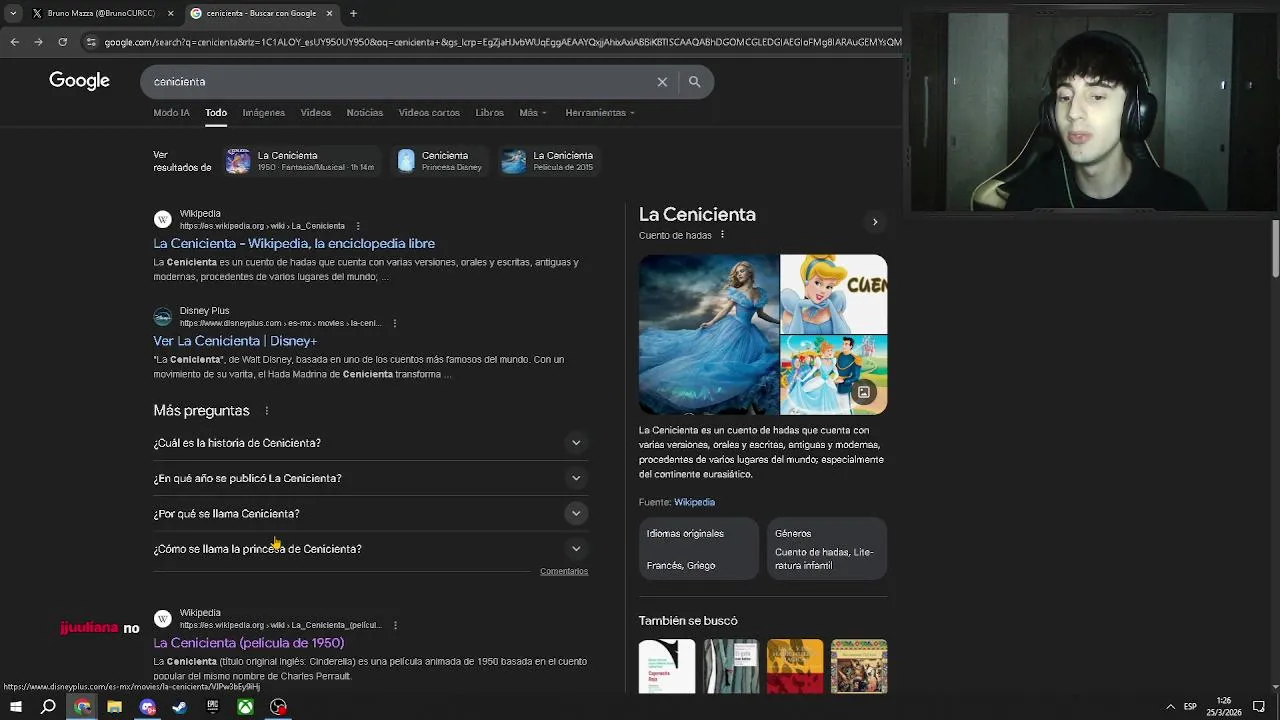Show hidden system tray icons
1280x720 pixels.
pos(1170,707)
